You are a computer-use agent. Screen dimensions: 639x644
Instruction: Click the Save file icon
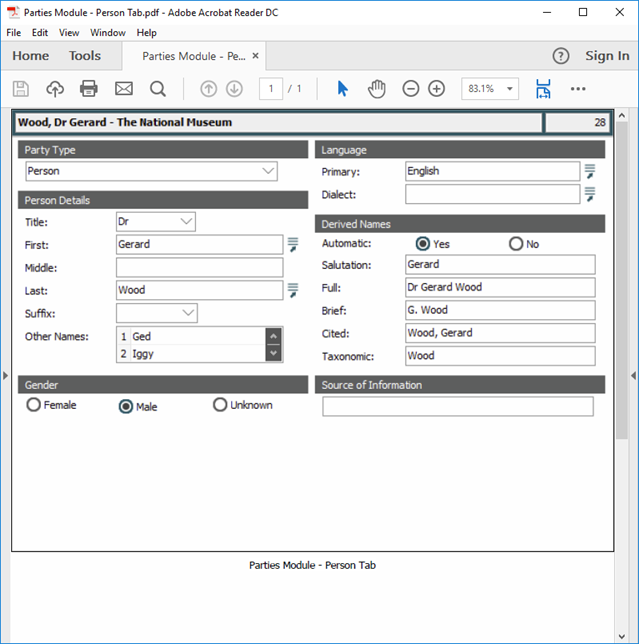tap(21, 89)
